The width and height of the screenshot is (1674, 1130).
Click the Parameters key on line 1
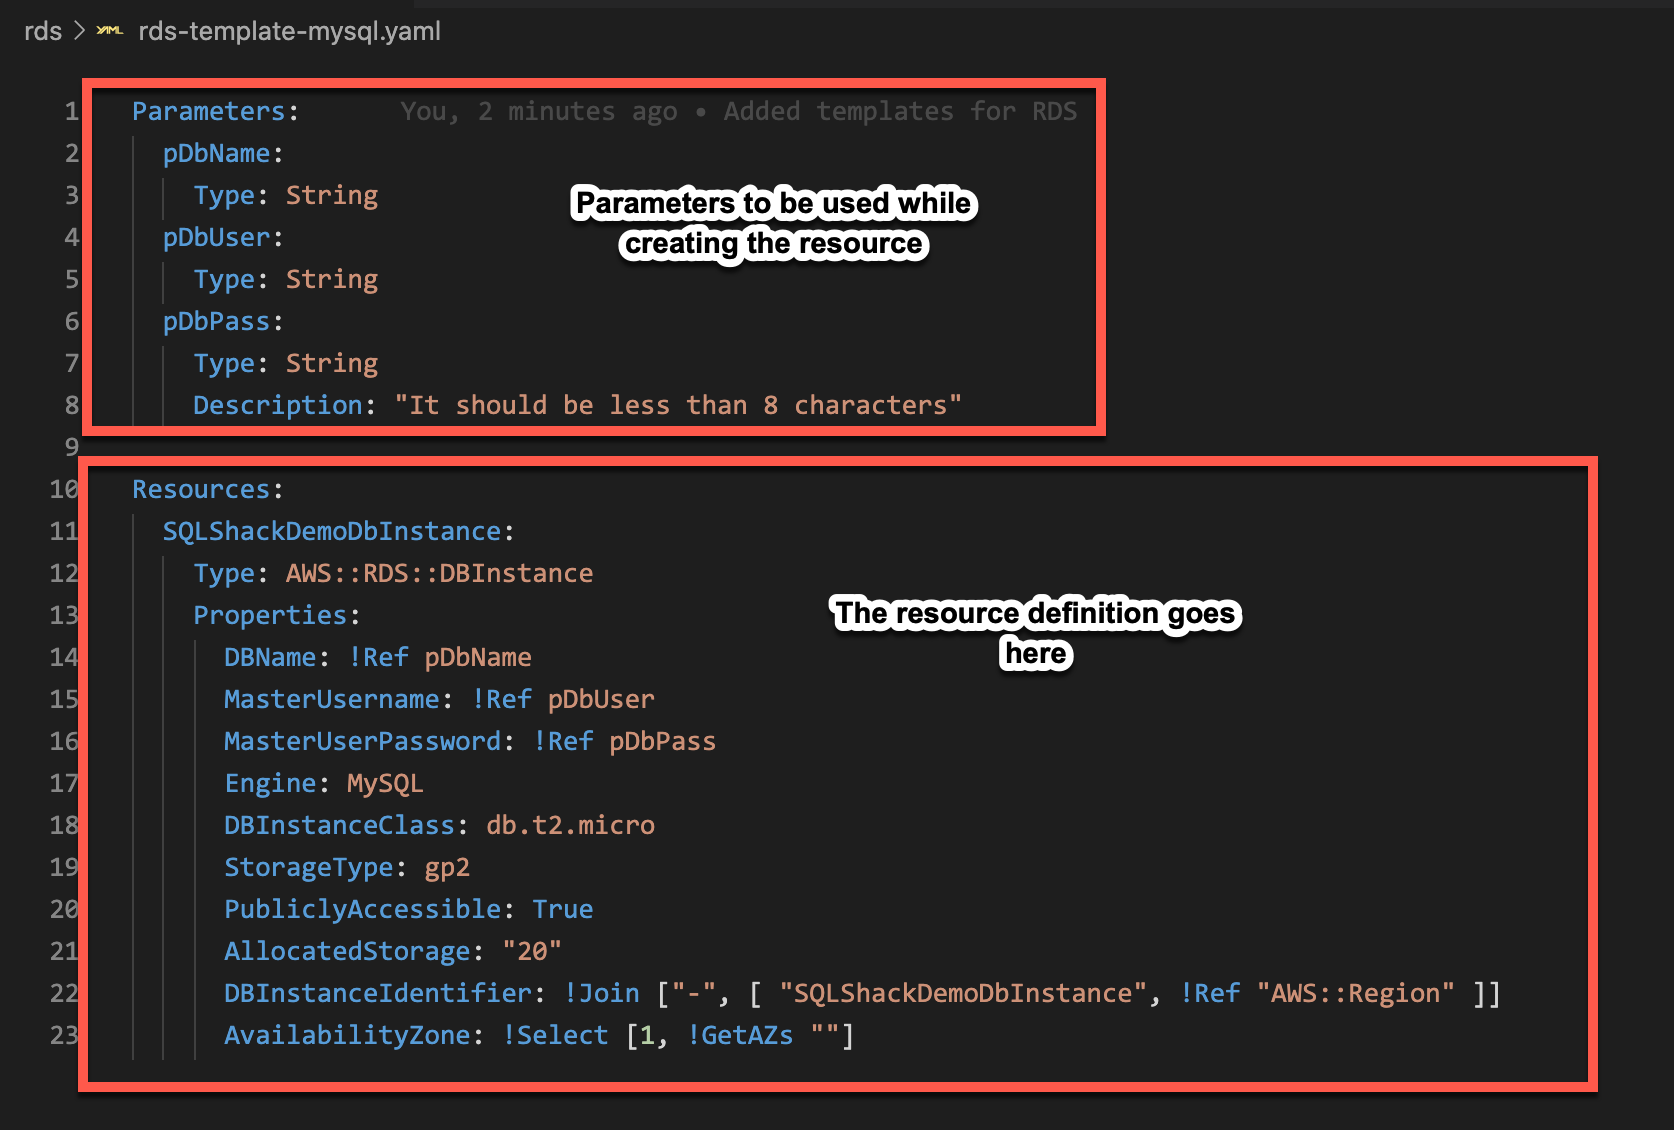pyautogui.click(x=208, y=111)
